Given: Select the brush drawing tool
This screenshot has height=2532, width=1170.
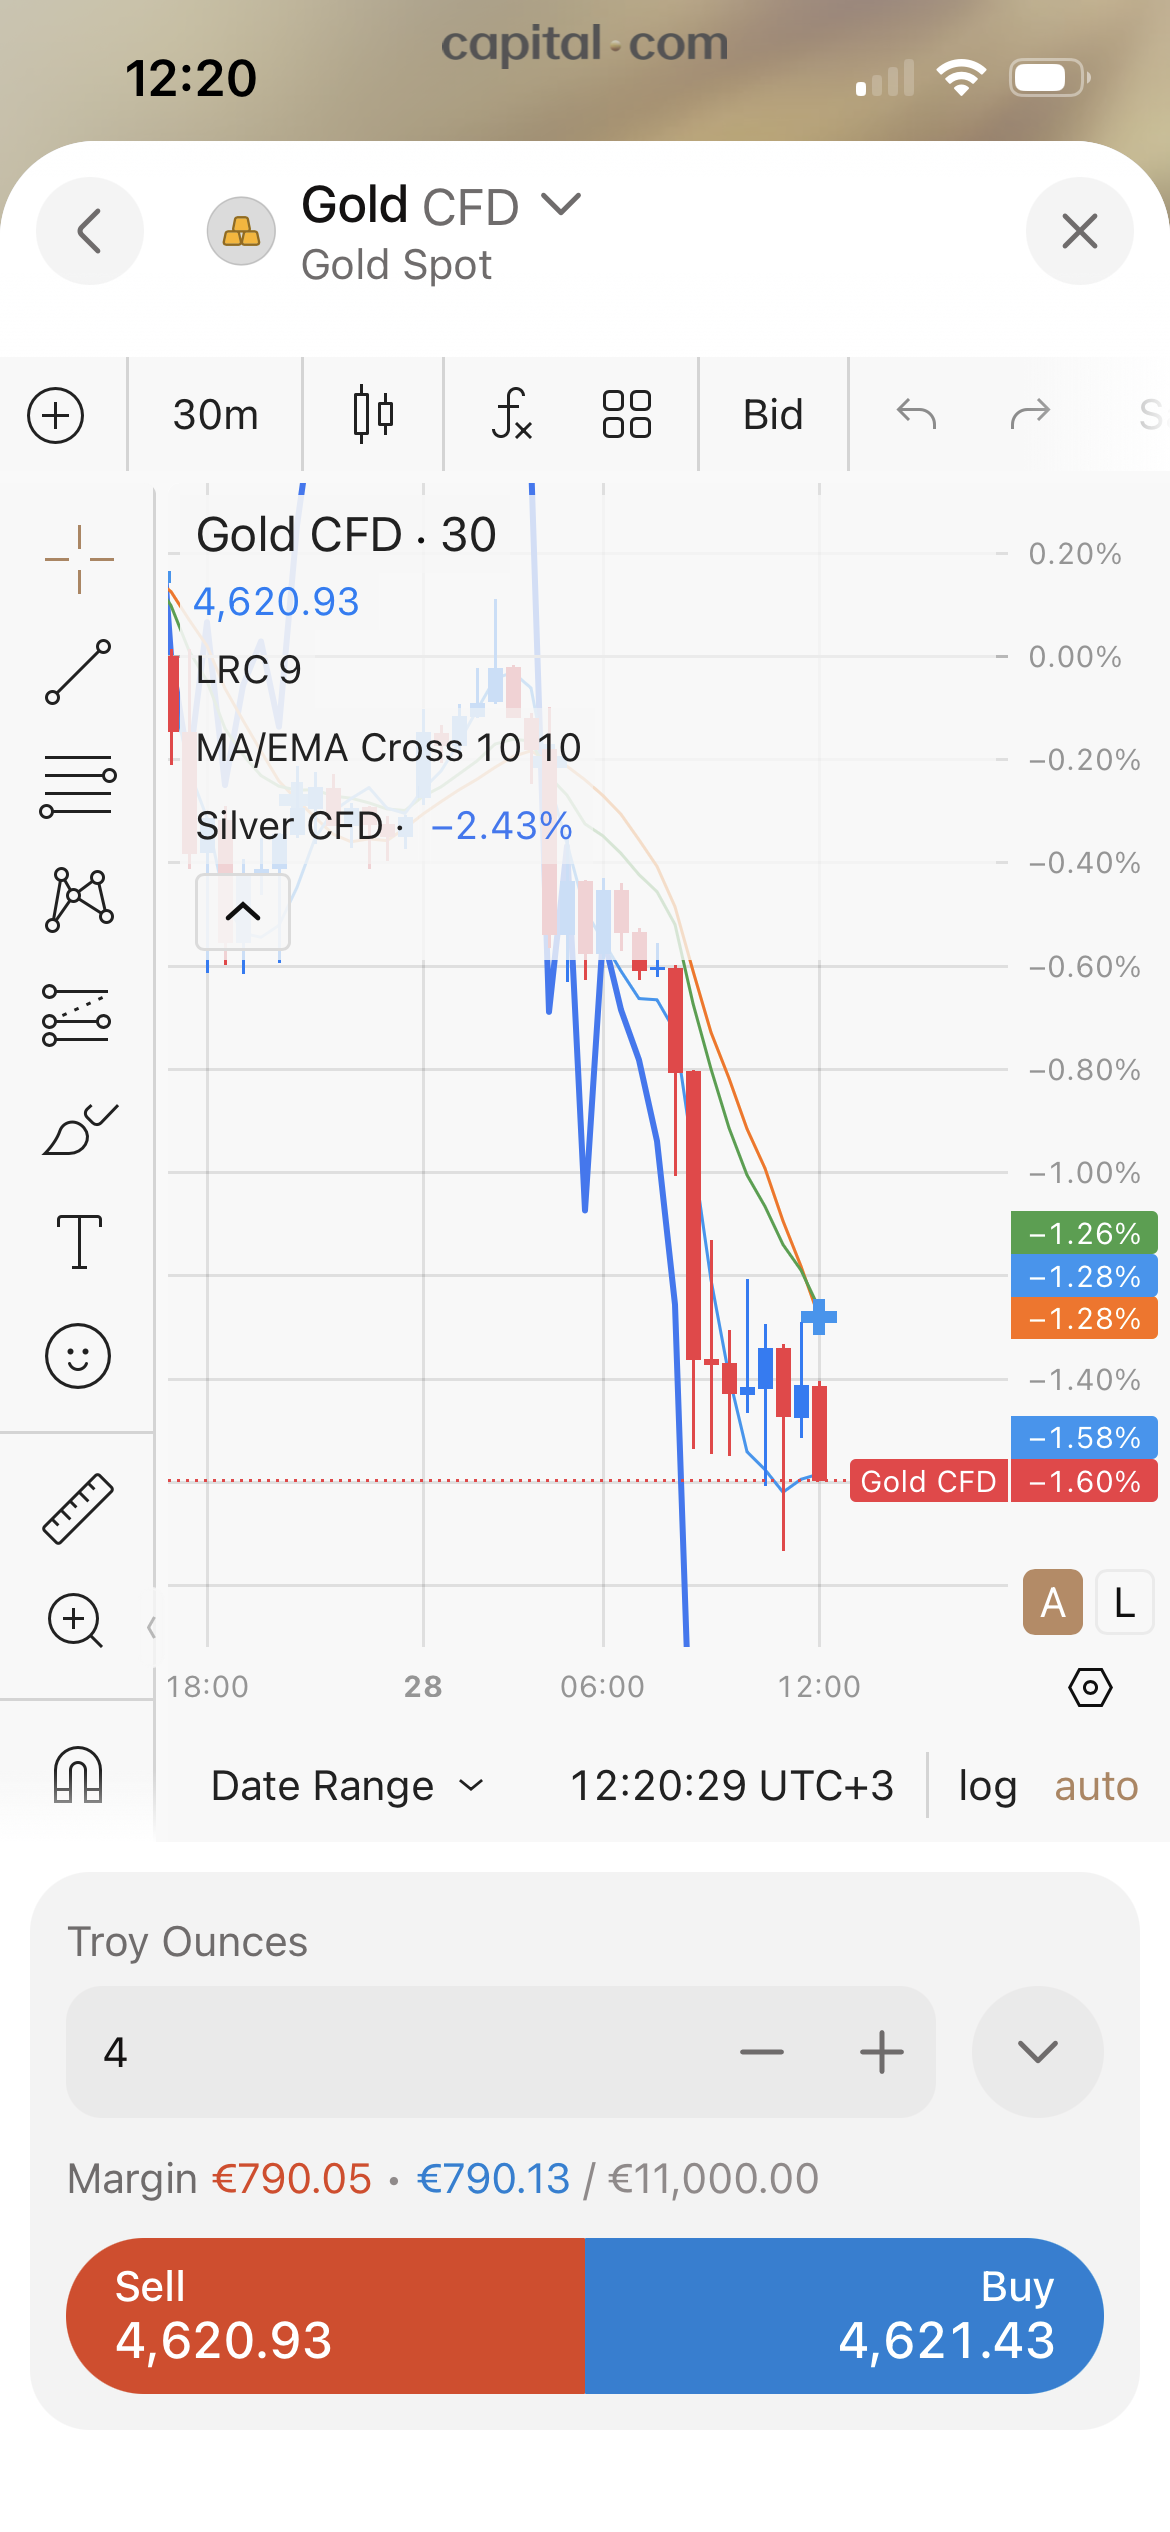Looking at the screenshot, I should point(80,1129).
